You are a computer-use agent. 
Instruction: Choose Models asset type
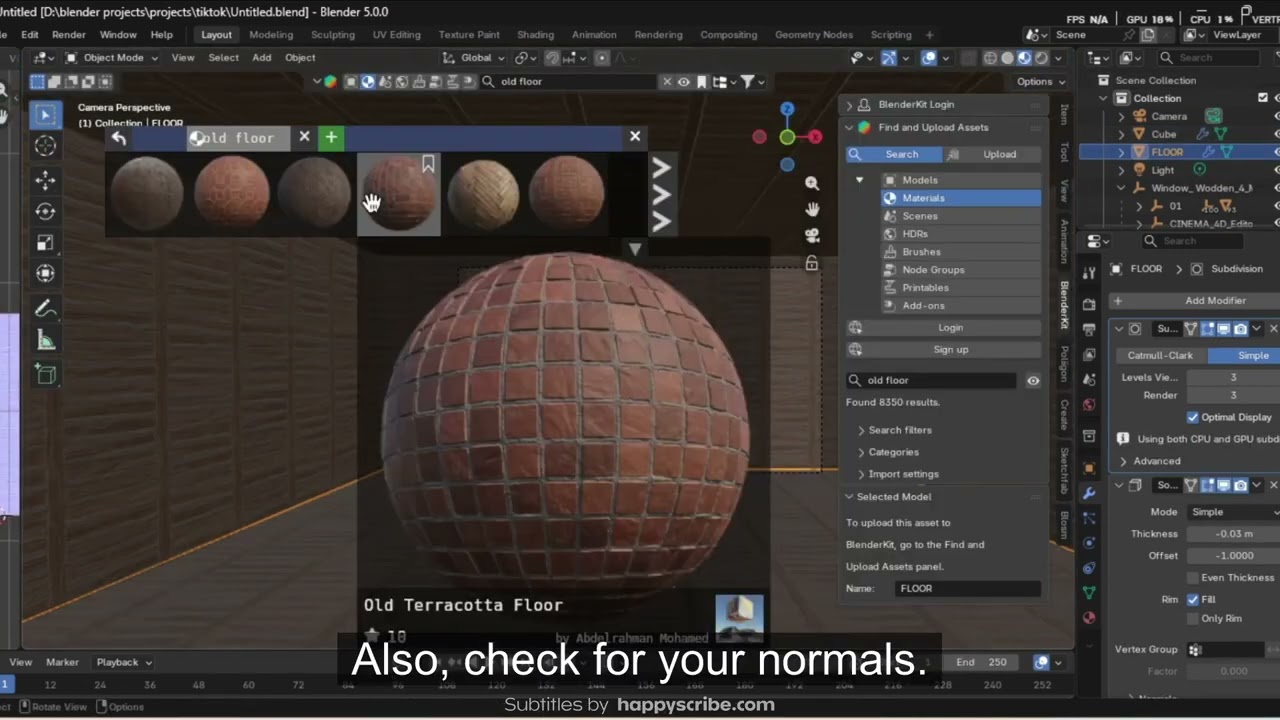tap(961, 180)
